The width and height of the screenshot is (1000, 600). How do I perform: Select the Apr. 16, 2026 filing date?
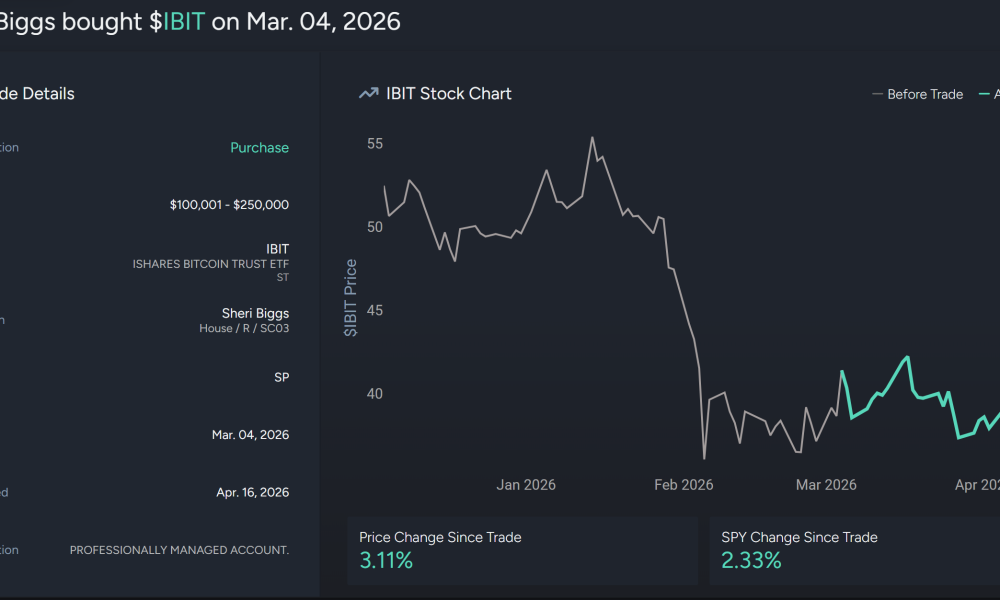coord(252,492)
